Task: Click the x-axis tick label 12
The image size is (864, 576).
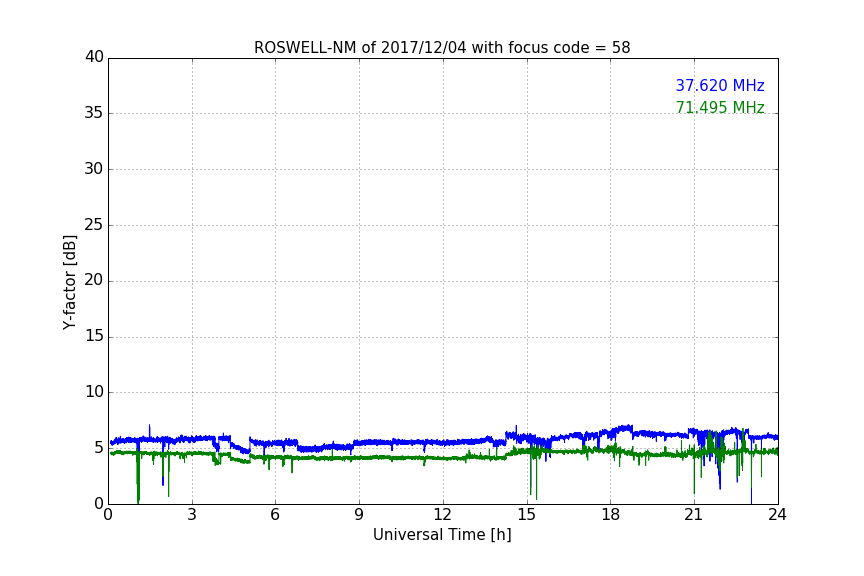Action: pos(442,515)
